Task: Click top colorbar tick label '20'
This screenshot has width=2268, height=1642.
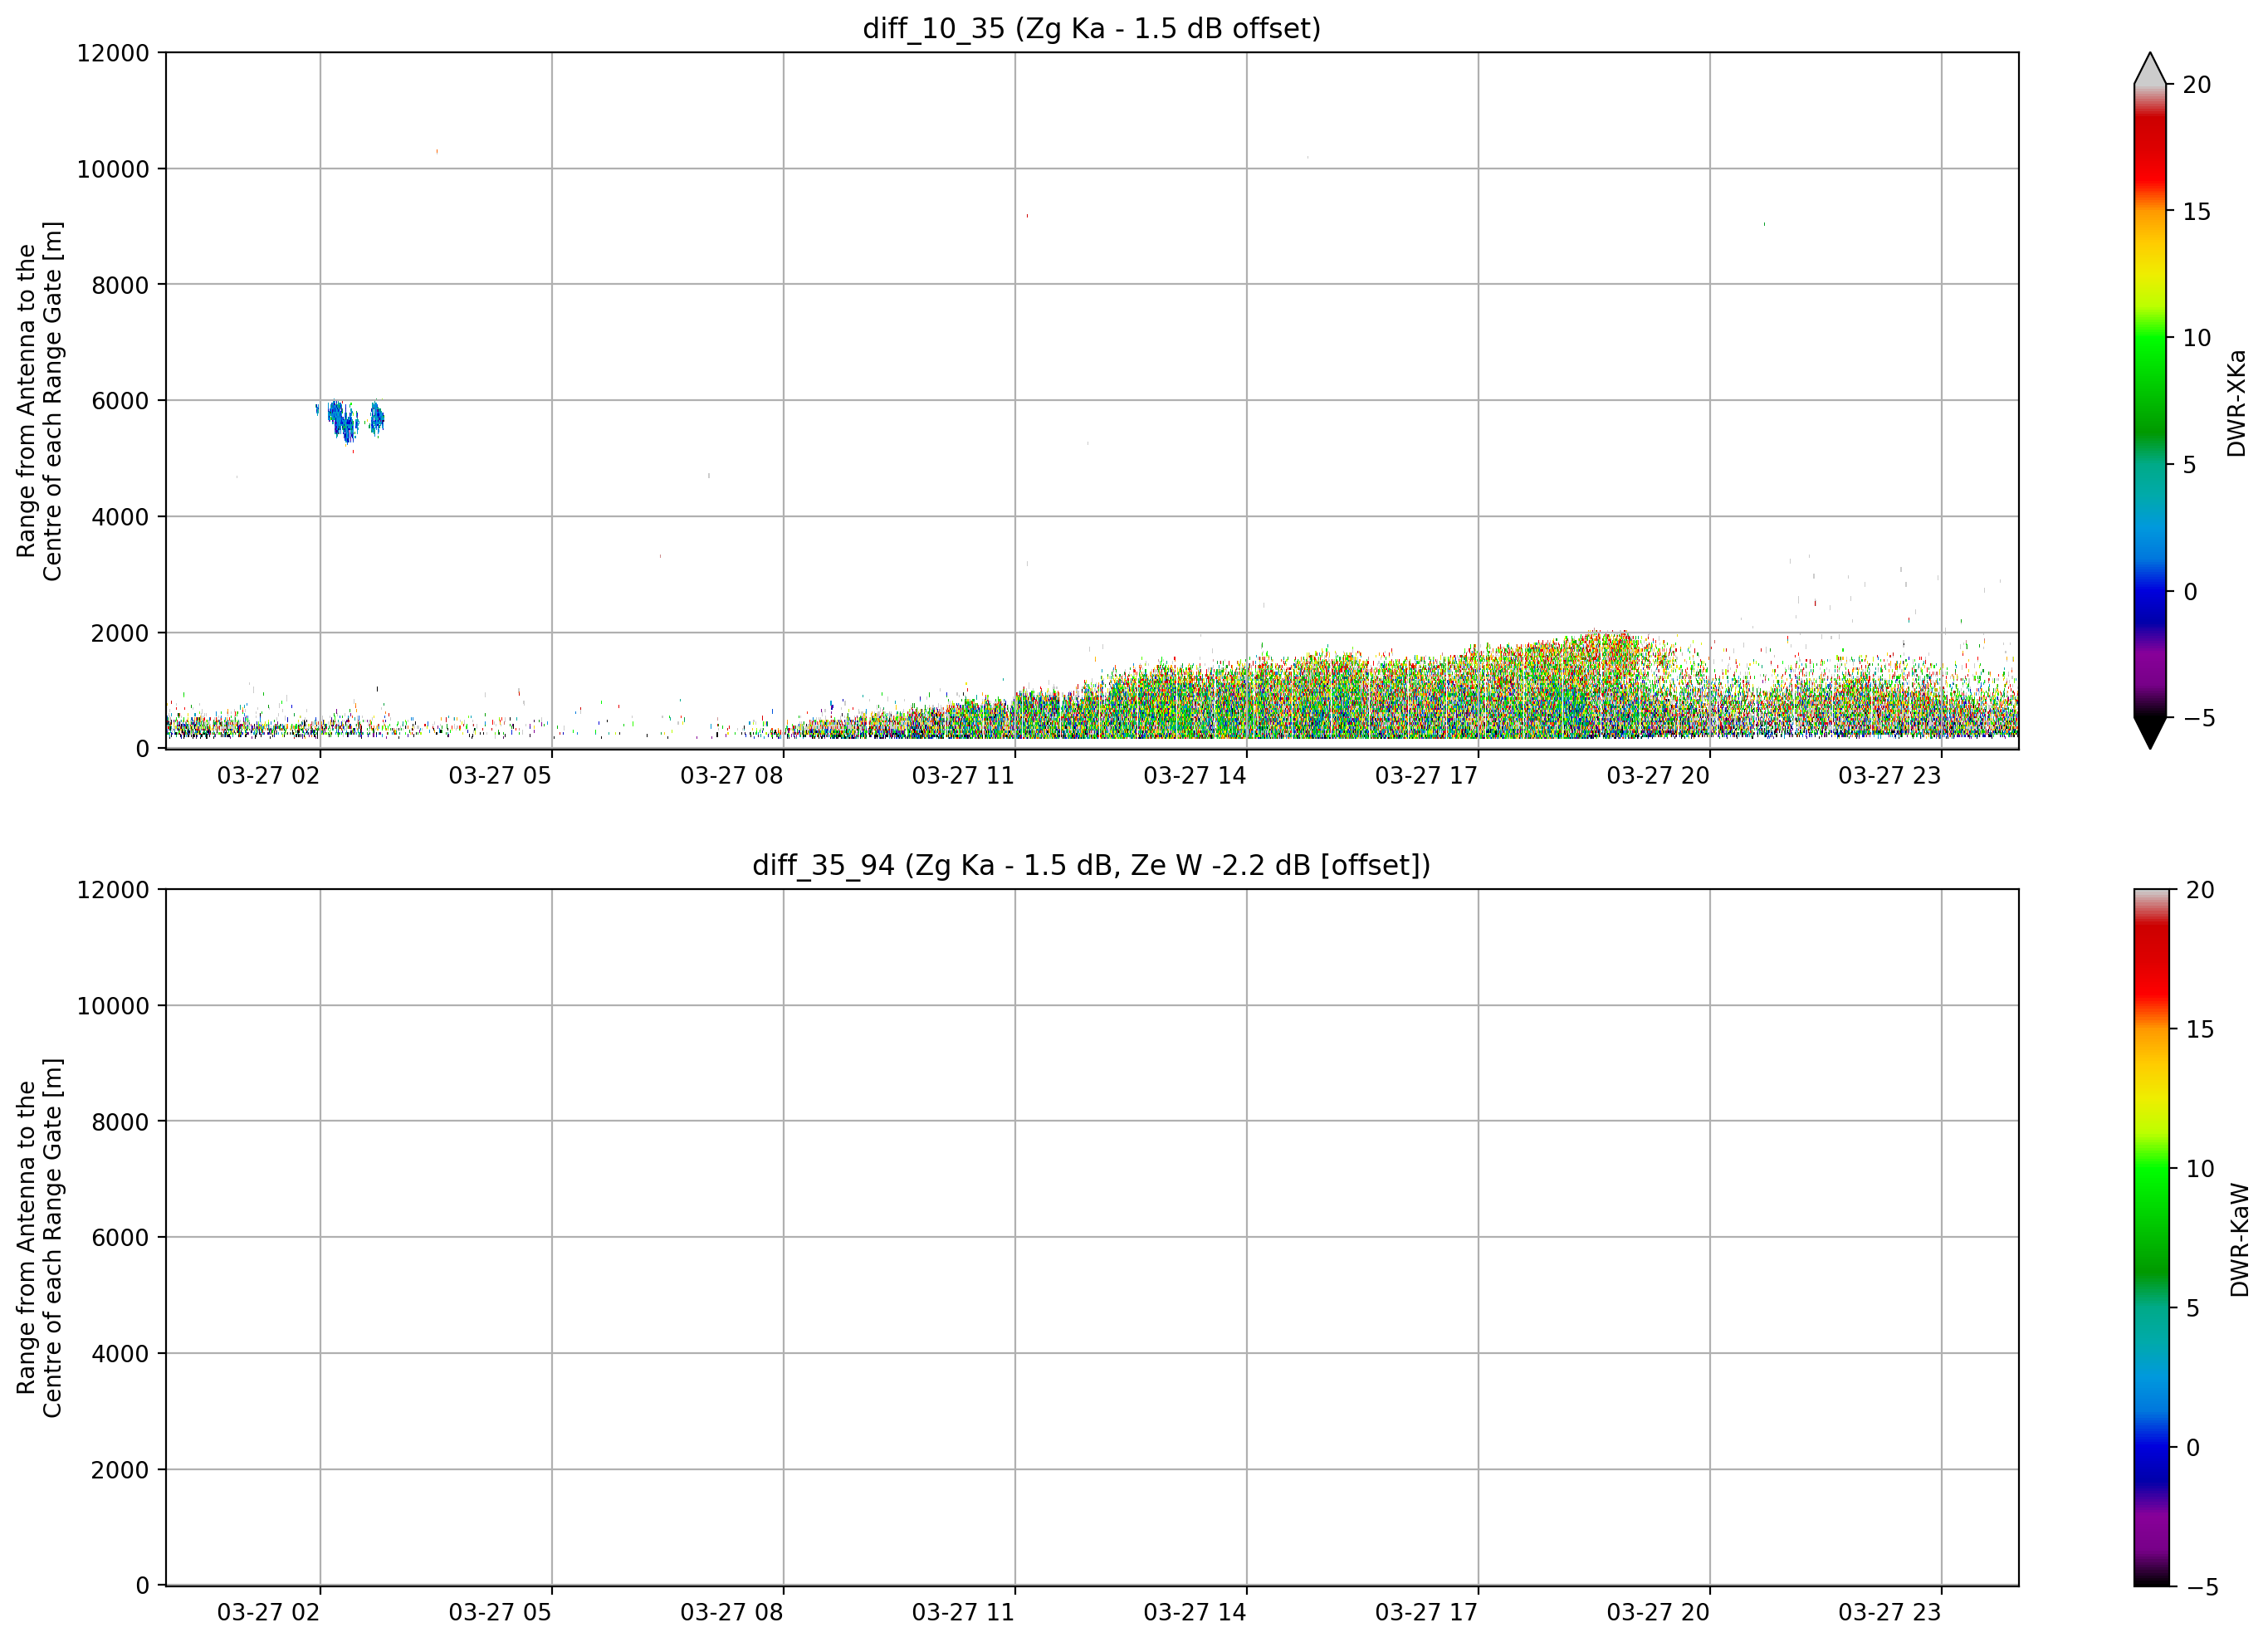Action: pyautogui.click(x=2197, y=85)
